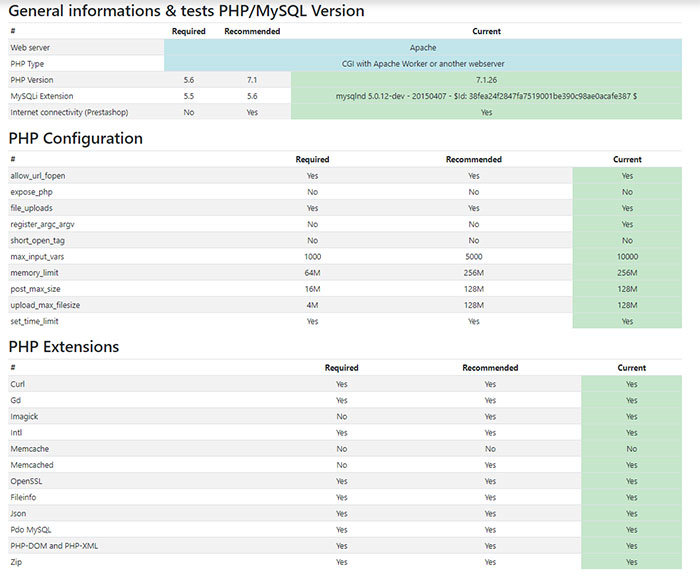Viewport: 700px width, 576px height.
Task: Click required post_max_size value '16M'
Action: click(312, 289)
